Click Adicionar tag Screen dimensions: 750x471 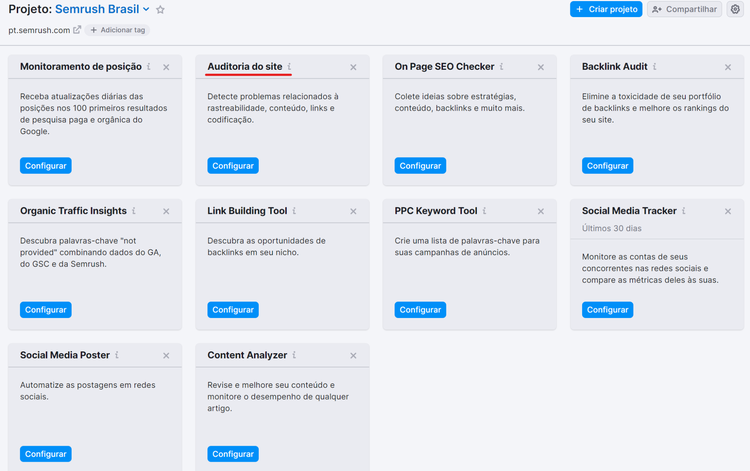(118, 30)
